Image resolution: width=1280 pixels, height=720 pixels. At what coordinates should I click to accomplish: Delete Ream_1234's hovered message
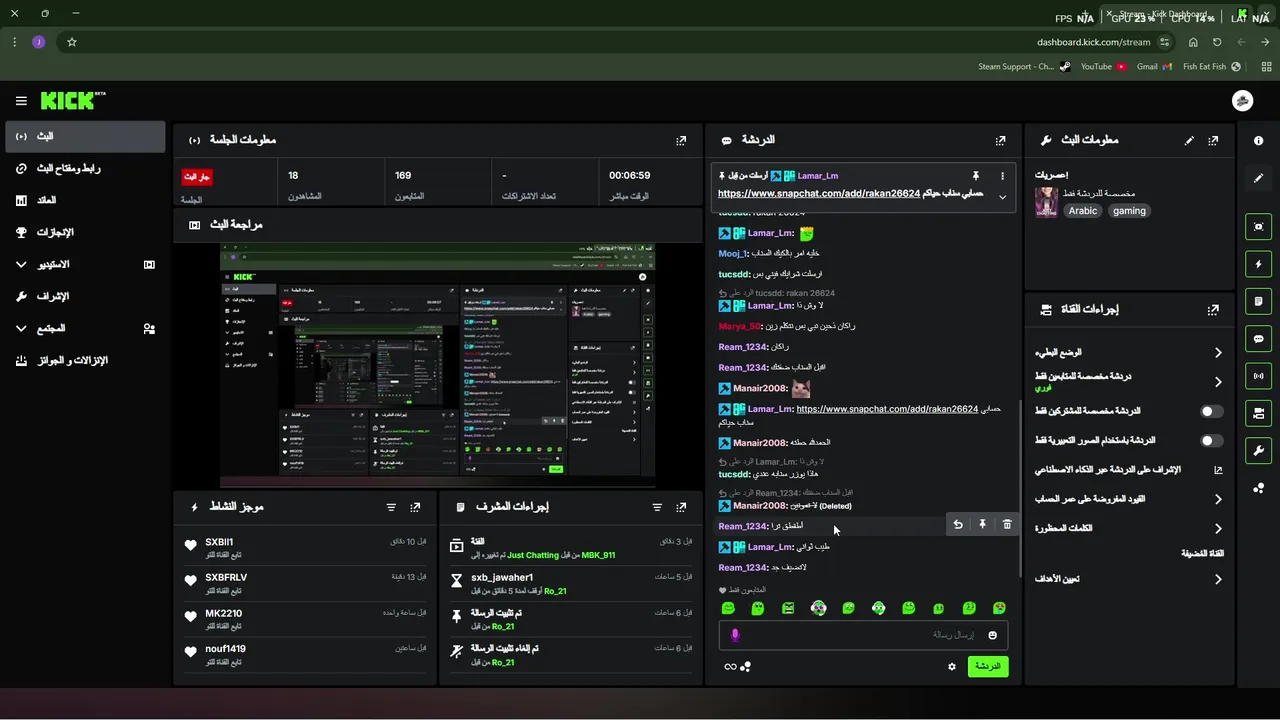(x=1007, y=525)
